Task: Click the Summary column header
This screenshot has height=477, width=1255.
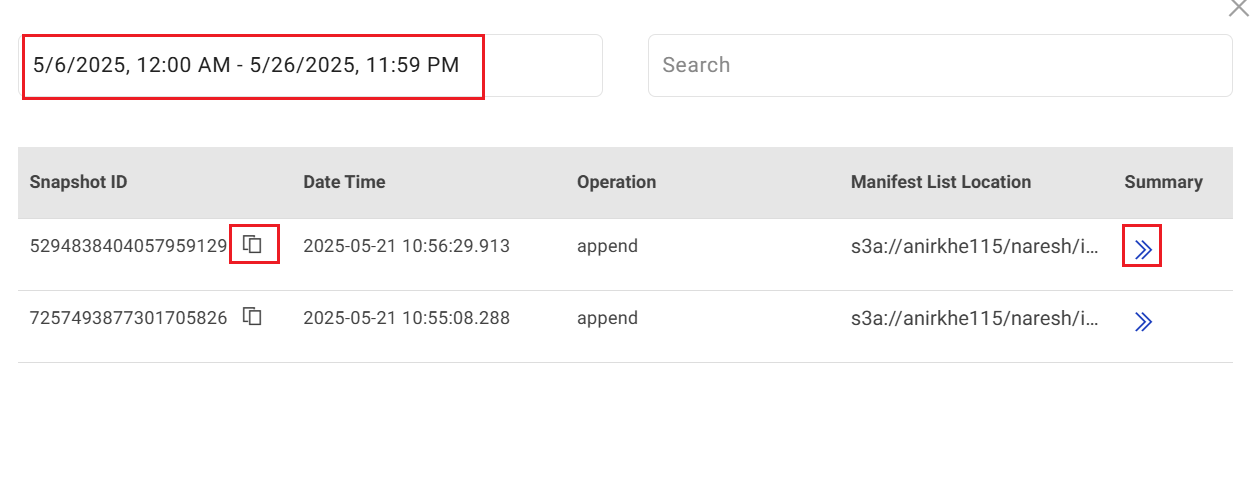Action: click(x=1163, y=182)
